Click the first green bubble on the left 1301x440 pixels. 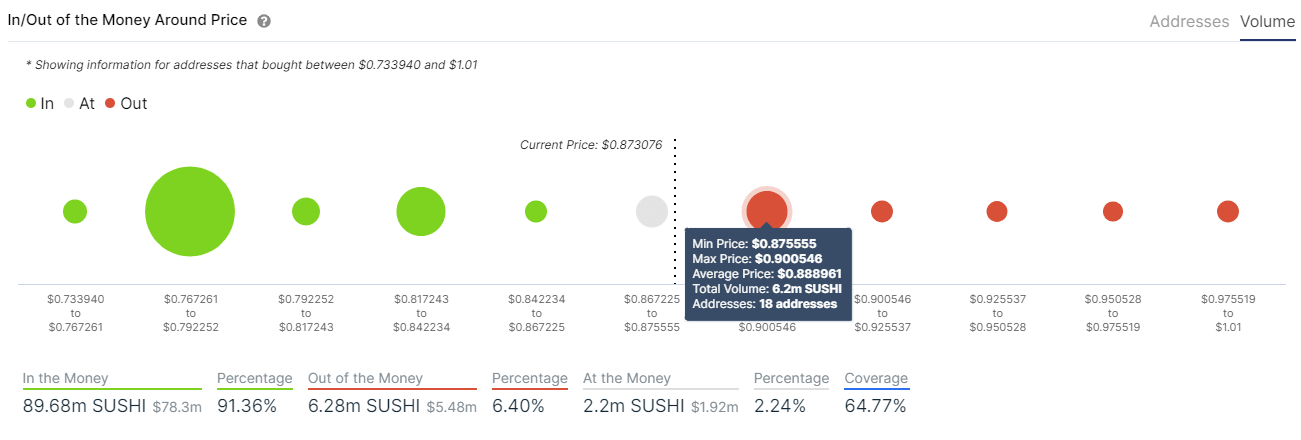[x=75, y=211]
